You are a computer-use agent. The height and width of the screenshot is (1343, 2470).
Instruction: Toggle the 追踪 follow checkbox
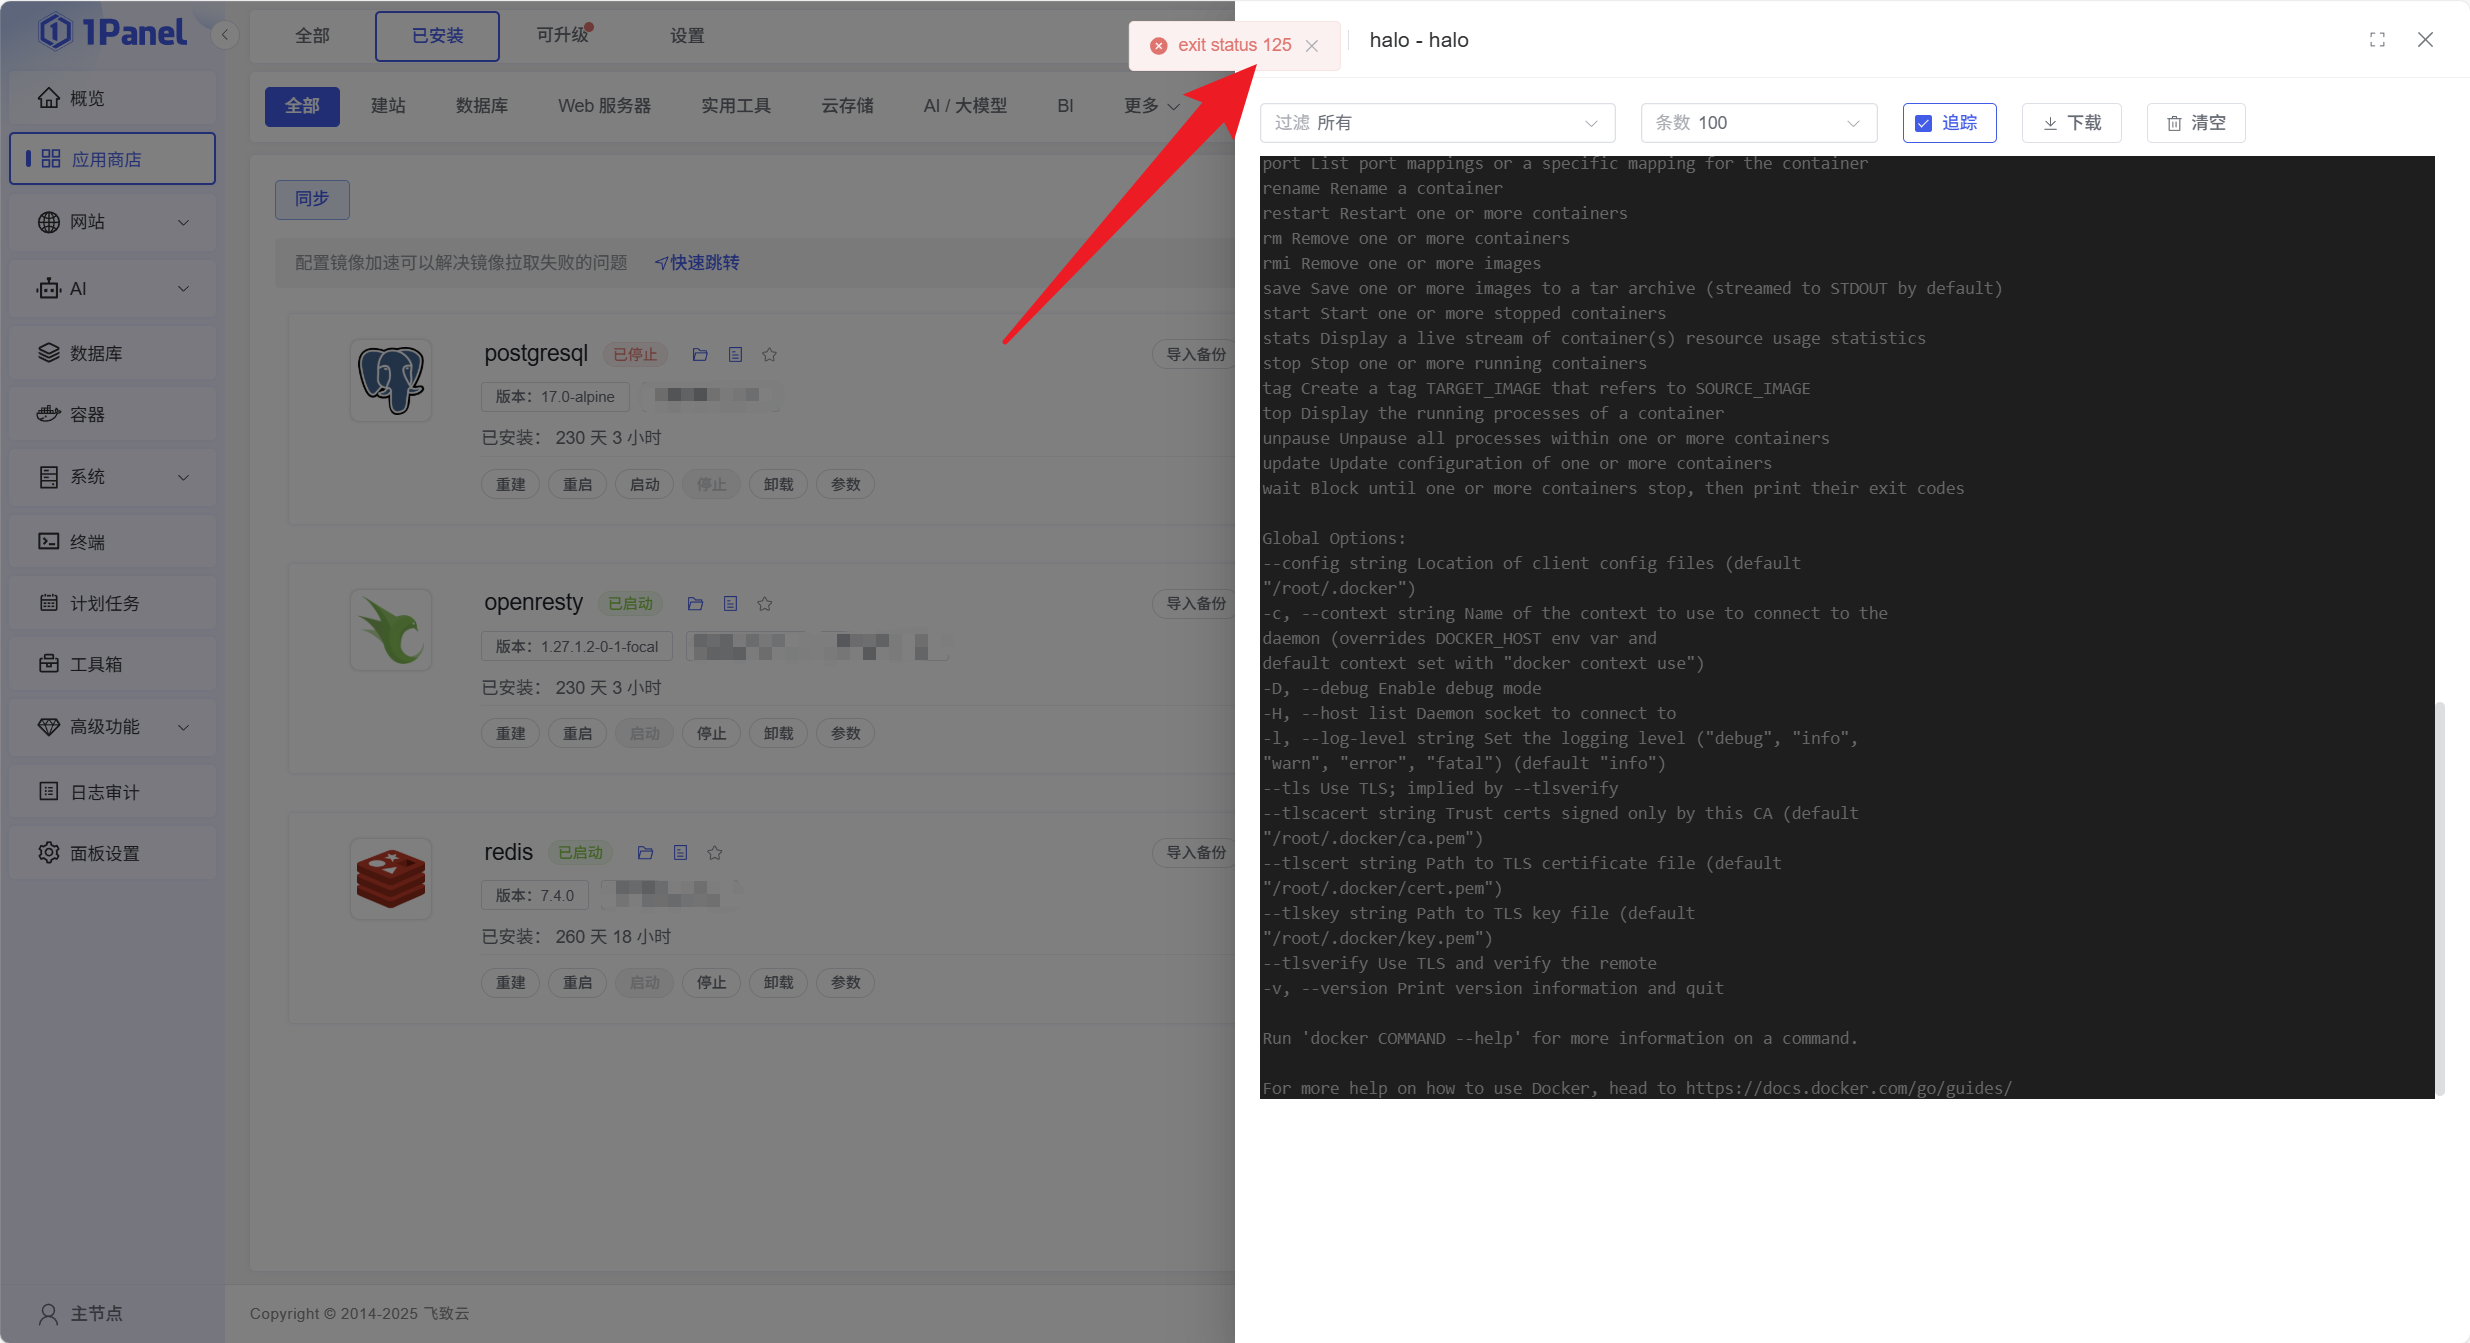point(1923,123)
